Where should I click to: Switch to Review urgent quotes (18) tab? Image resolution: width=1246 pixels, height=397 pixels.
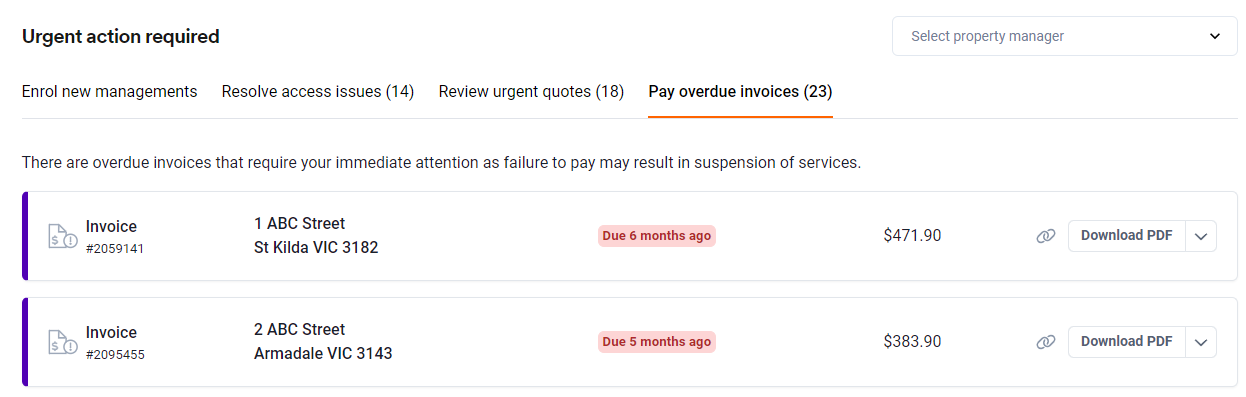coord(531,91)
